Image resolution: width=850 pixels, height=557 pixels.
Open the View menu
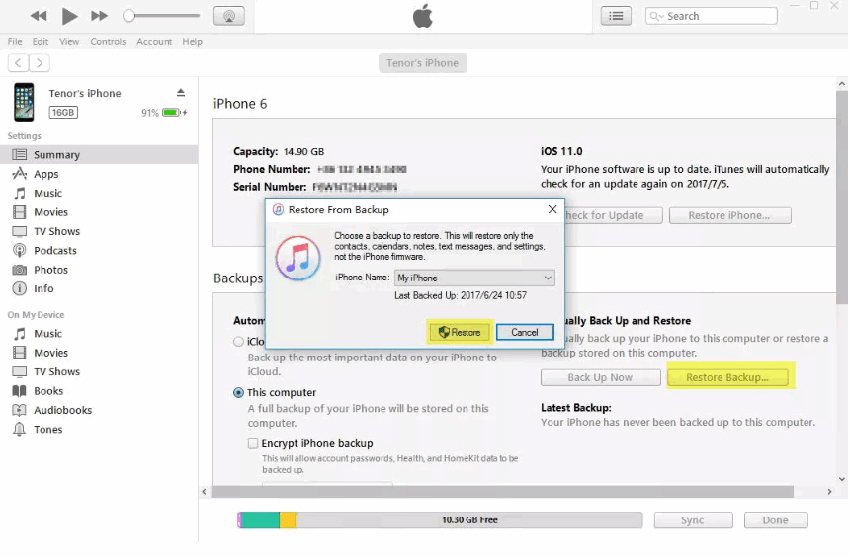pos(69,42)
